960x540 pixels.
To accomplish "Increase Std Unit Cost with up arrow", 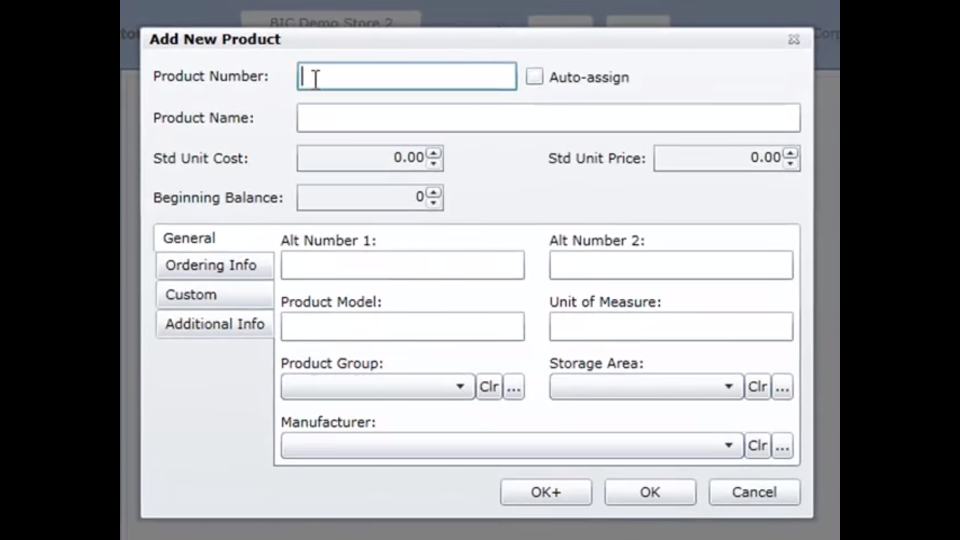I will pyautogui.click(x=433, y=153).
